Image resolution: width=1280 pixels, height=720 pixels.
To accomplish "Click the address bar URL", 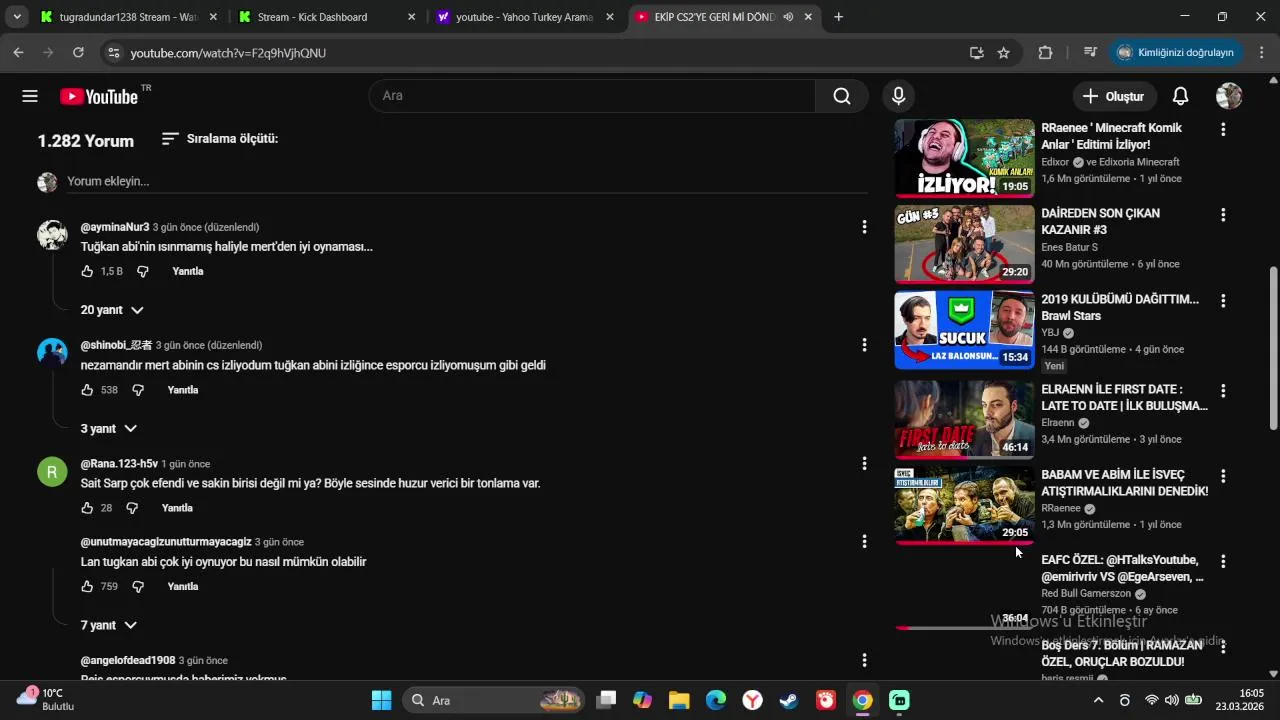I will point(228,53).
